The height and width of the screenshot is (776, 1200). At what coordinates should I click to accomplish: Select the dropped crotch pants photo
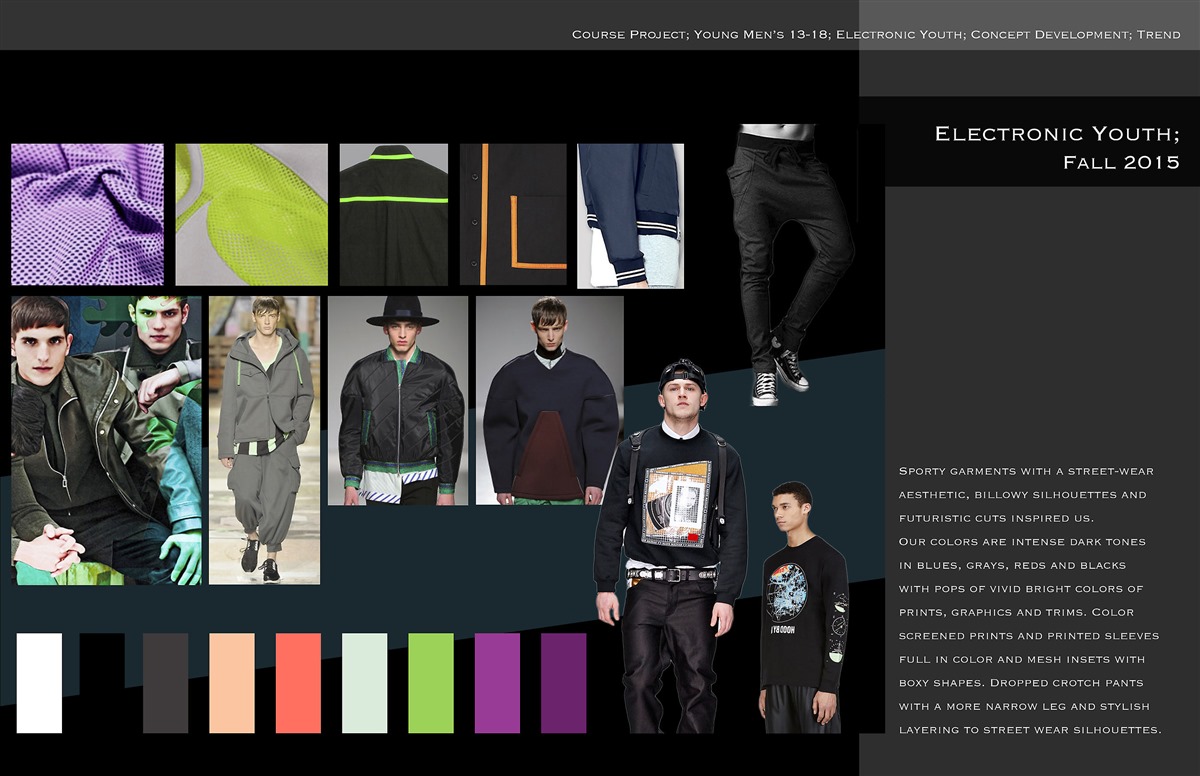(x=792, y=264)
